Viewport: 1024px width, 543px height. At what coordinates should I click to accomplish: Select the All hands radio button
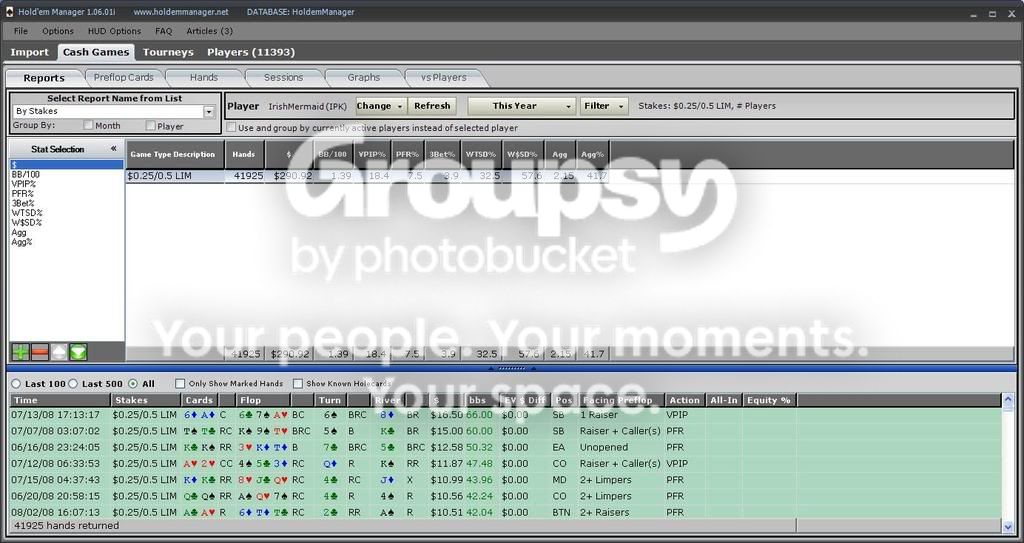coord(133,384)
